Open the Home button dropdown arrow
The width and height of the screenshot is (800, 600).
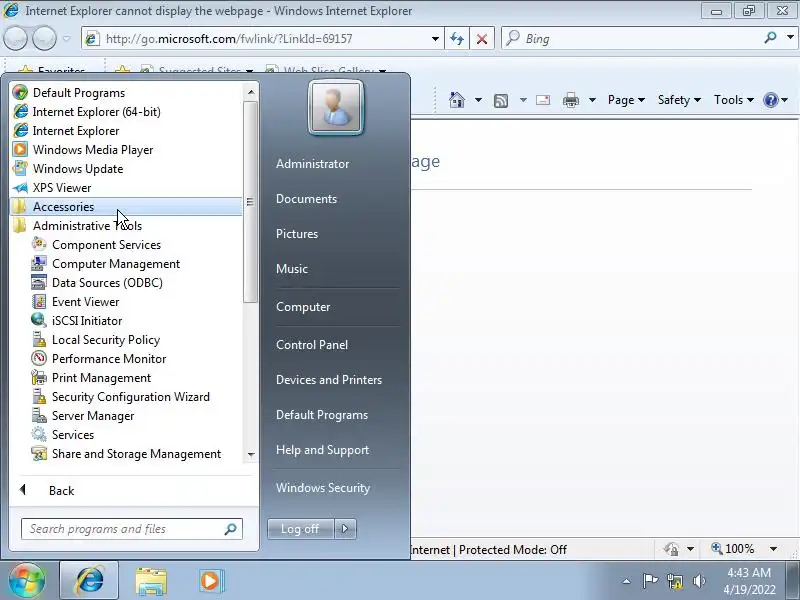478,100
